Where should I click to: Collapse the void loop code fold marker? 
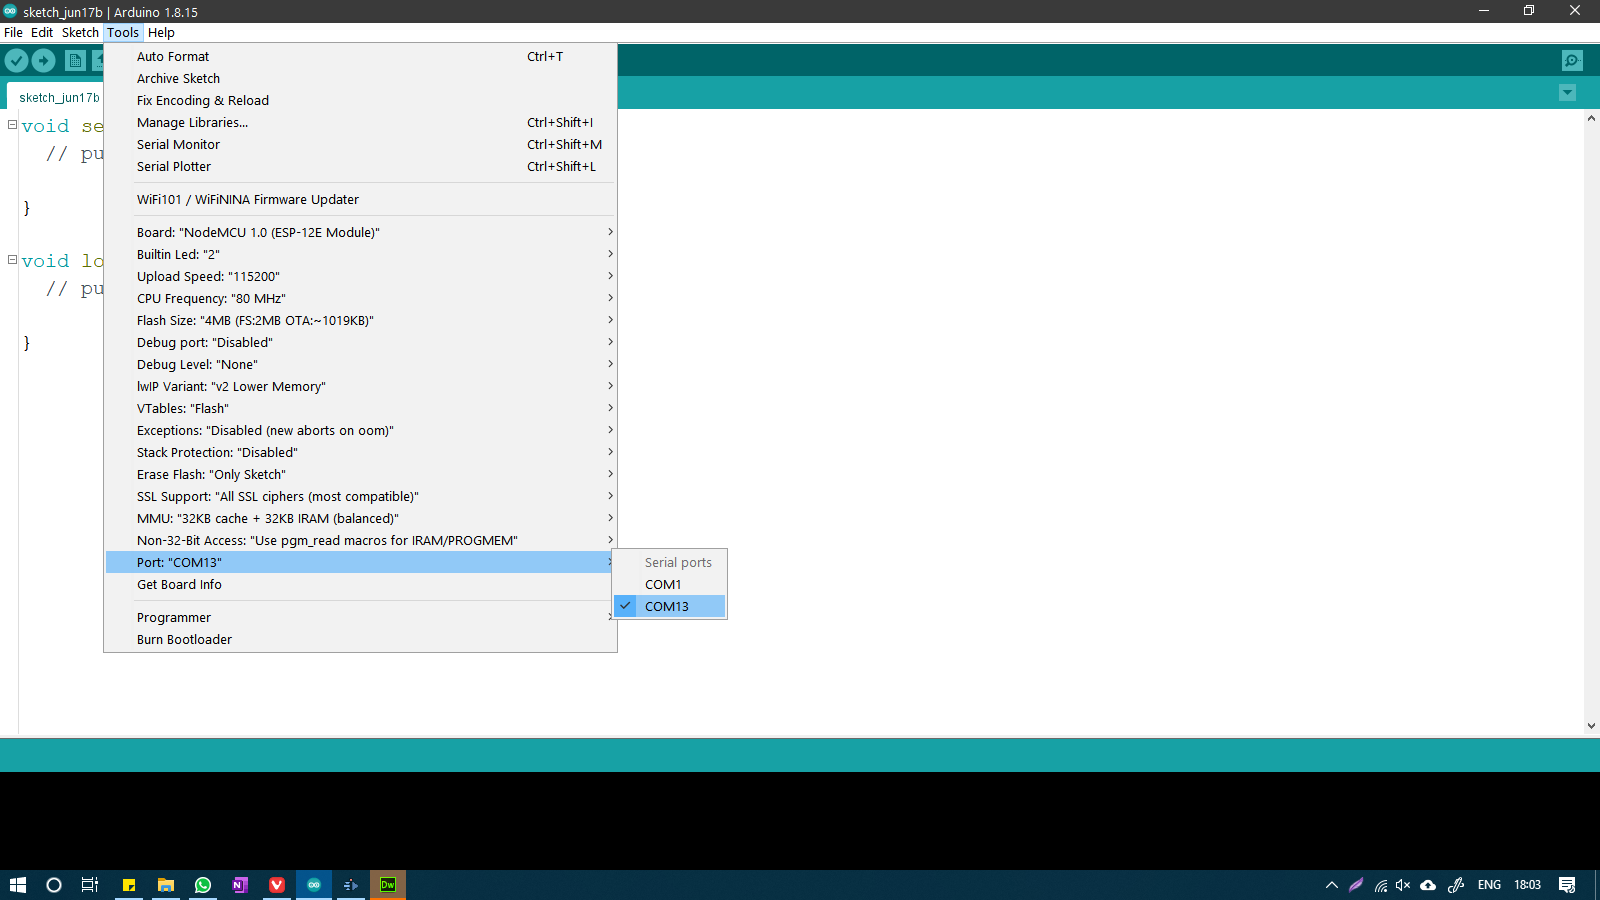point(12,260)
